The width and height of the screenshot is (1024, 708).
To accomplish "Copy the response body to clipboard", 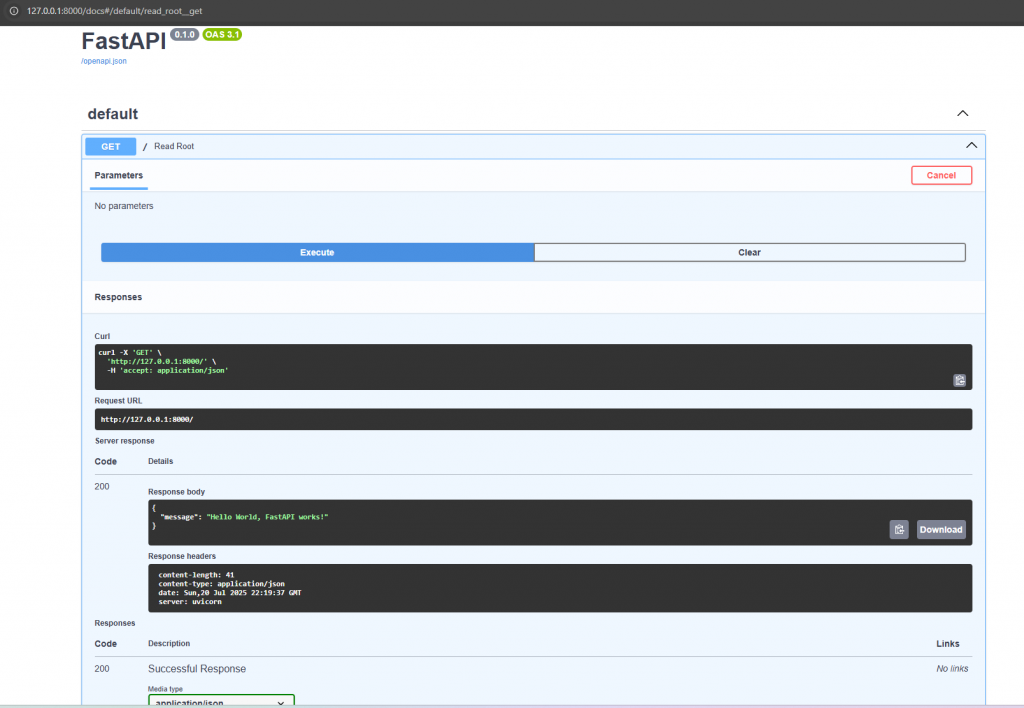I will tap(899, 530).
